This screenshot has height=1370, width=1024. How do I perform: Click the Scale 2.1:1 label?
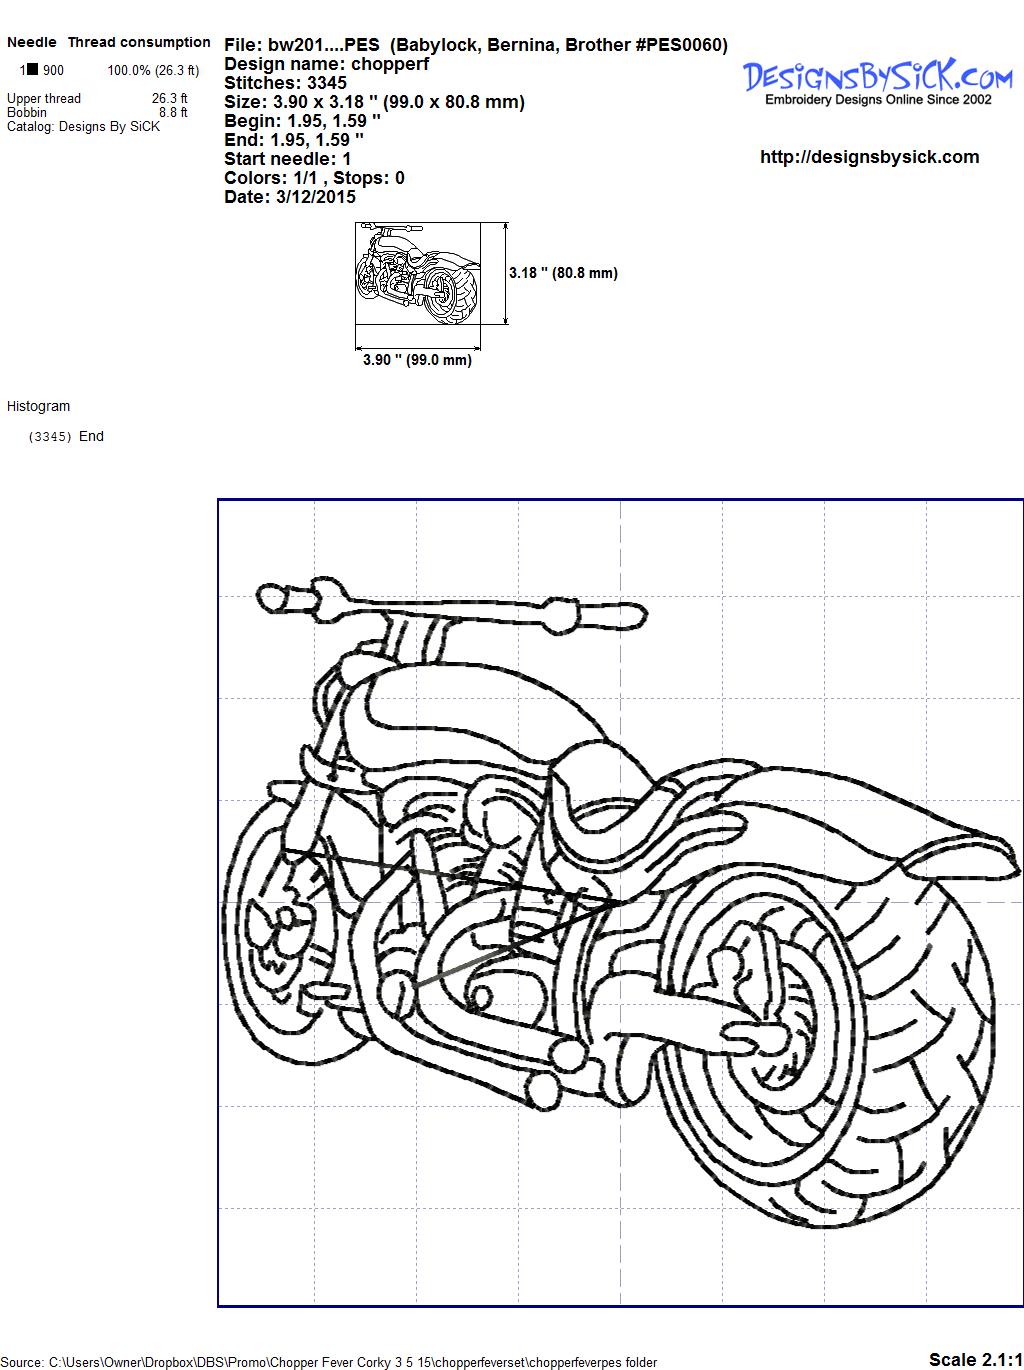point(975,1359)
